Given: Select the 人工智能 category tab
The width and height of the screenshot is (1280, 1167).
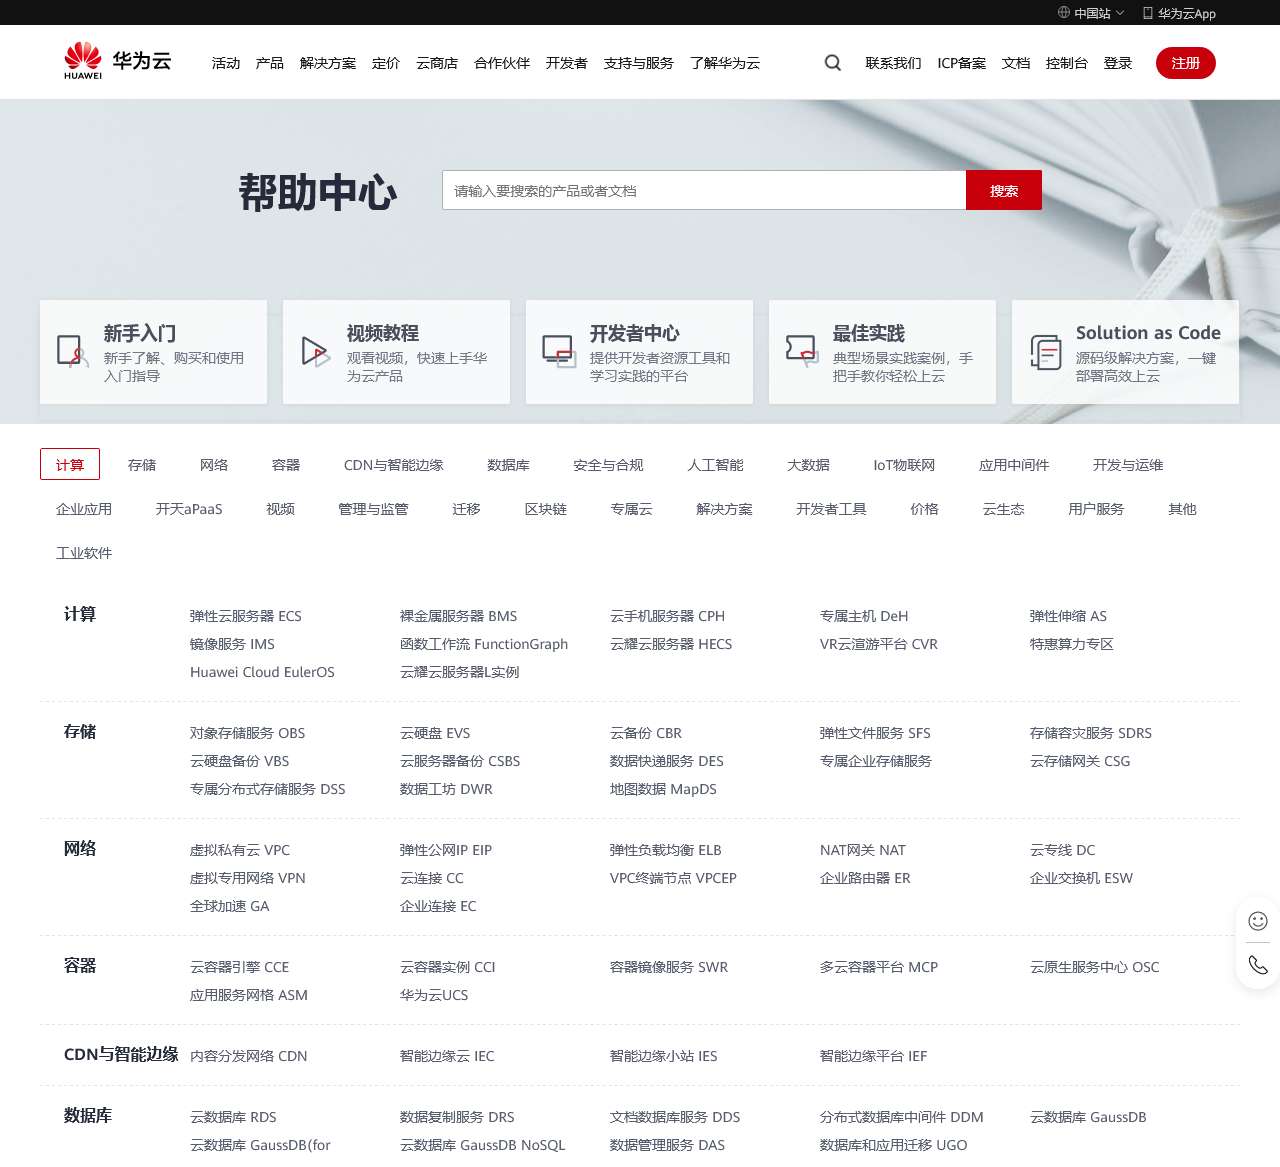Looking at the screenshot, I should pos(715,465).
